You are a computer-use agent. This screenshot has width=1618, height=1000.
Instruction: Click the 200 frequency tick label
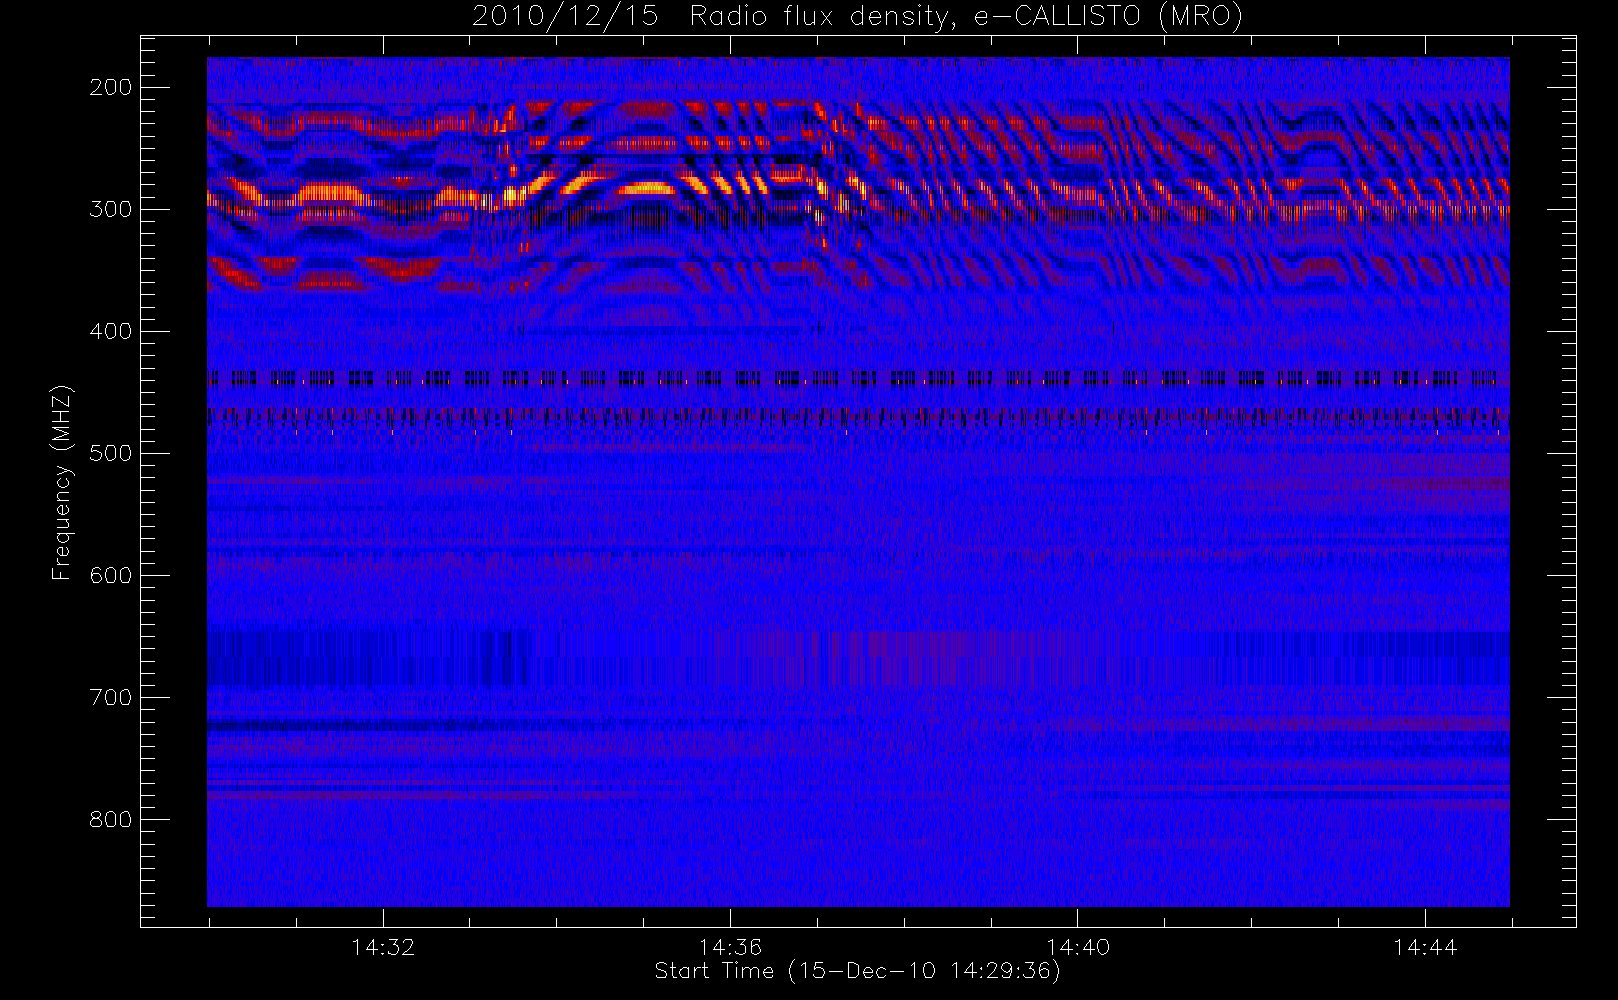(111, 87)
